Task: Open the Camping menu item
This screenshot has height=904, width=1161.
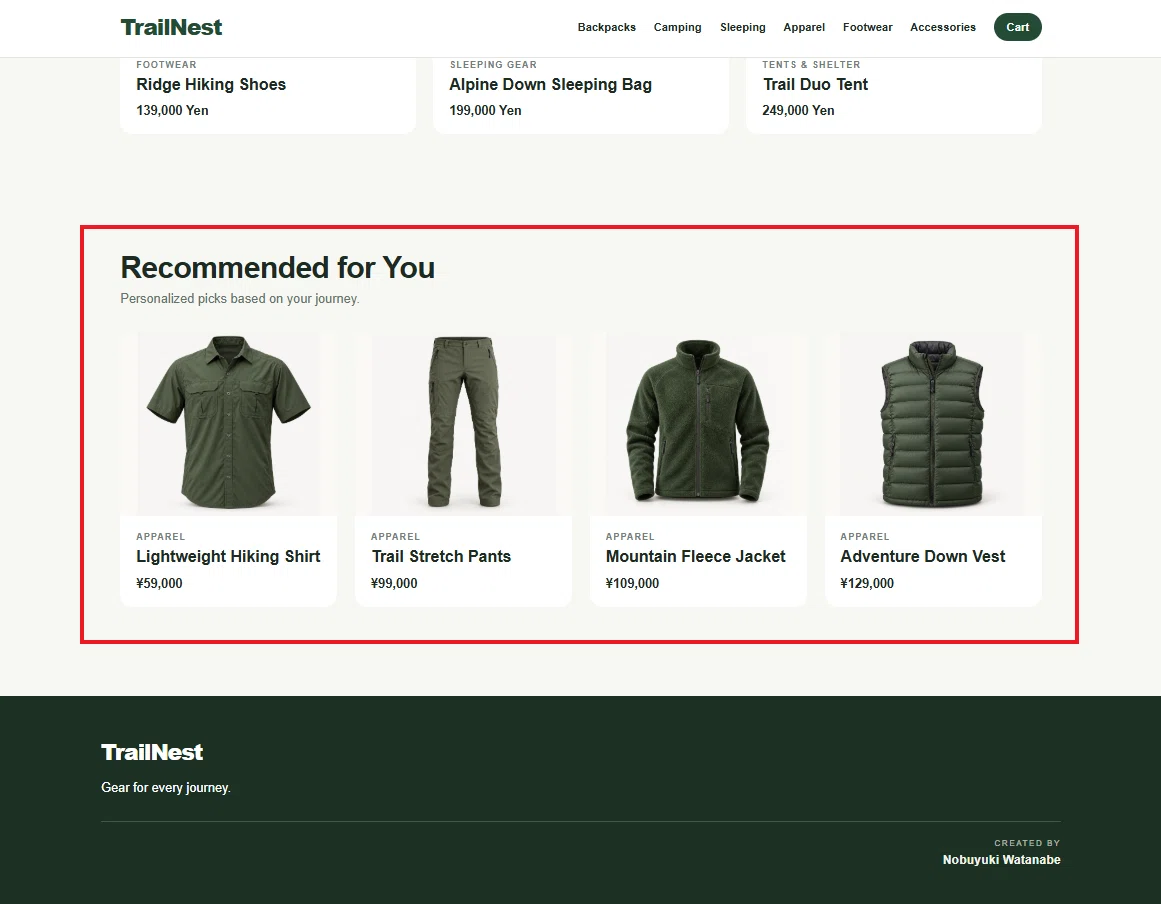Action: [677, 27]
